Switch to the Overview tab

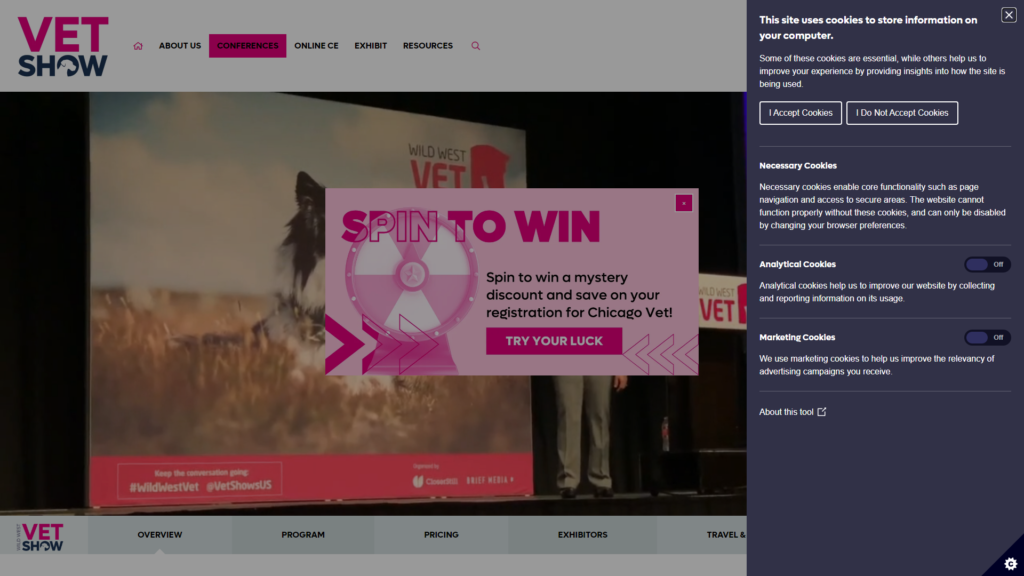(x=159, y=535)
